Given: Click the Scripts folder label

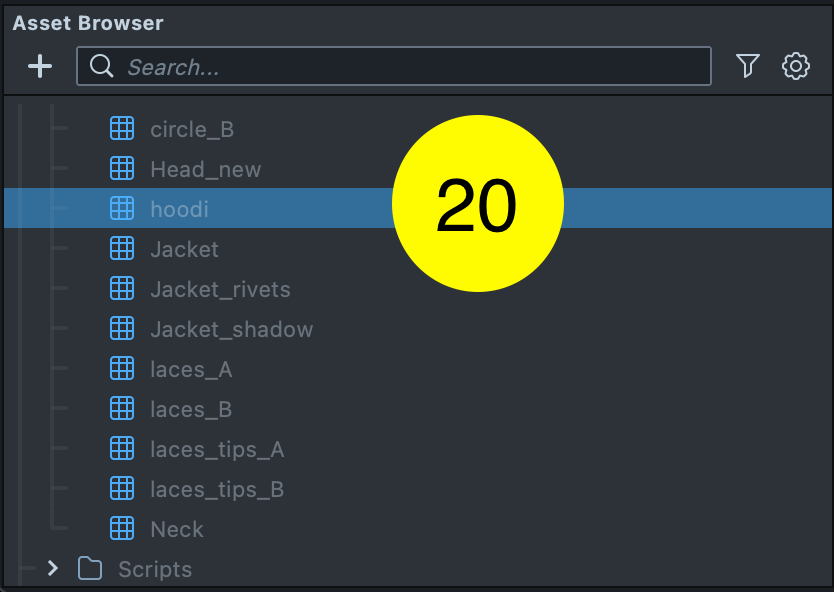Looking at the screenshot, I should point(155,569).
